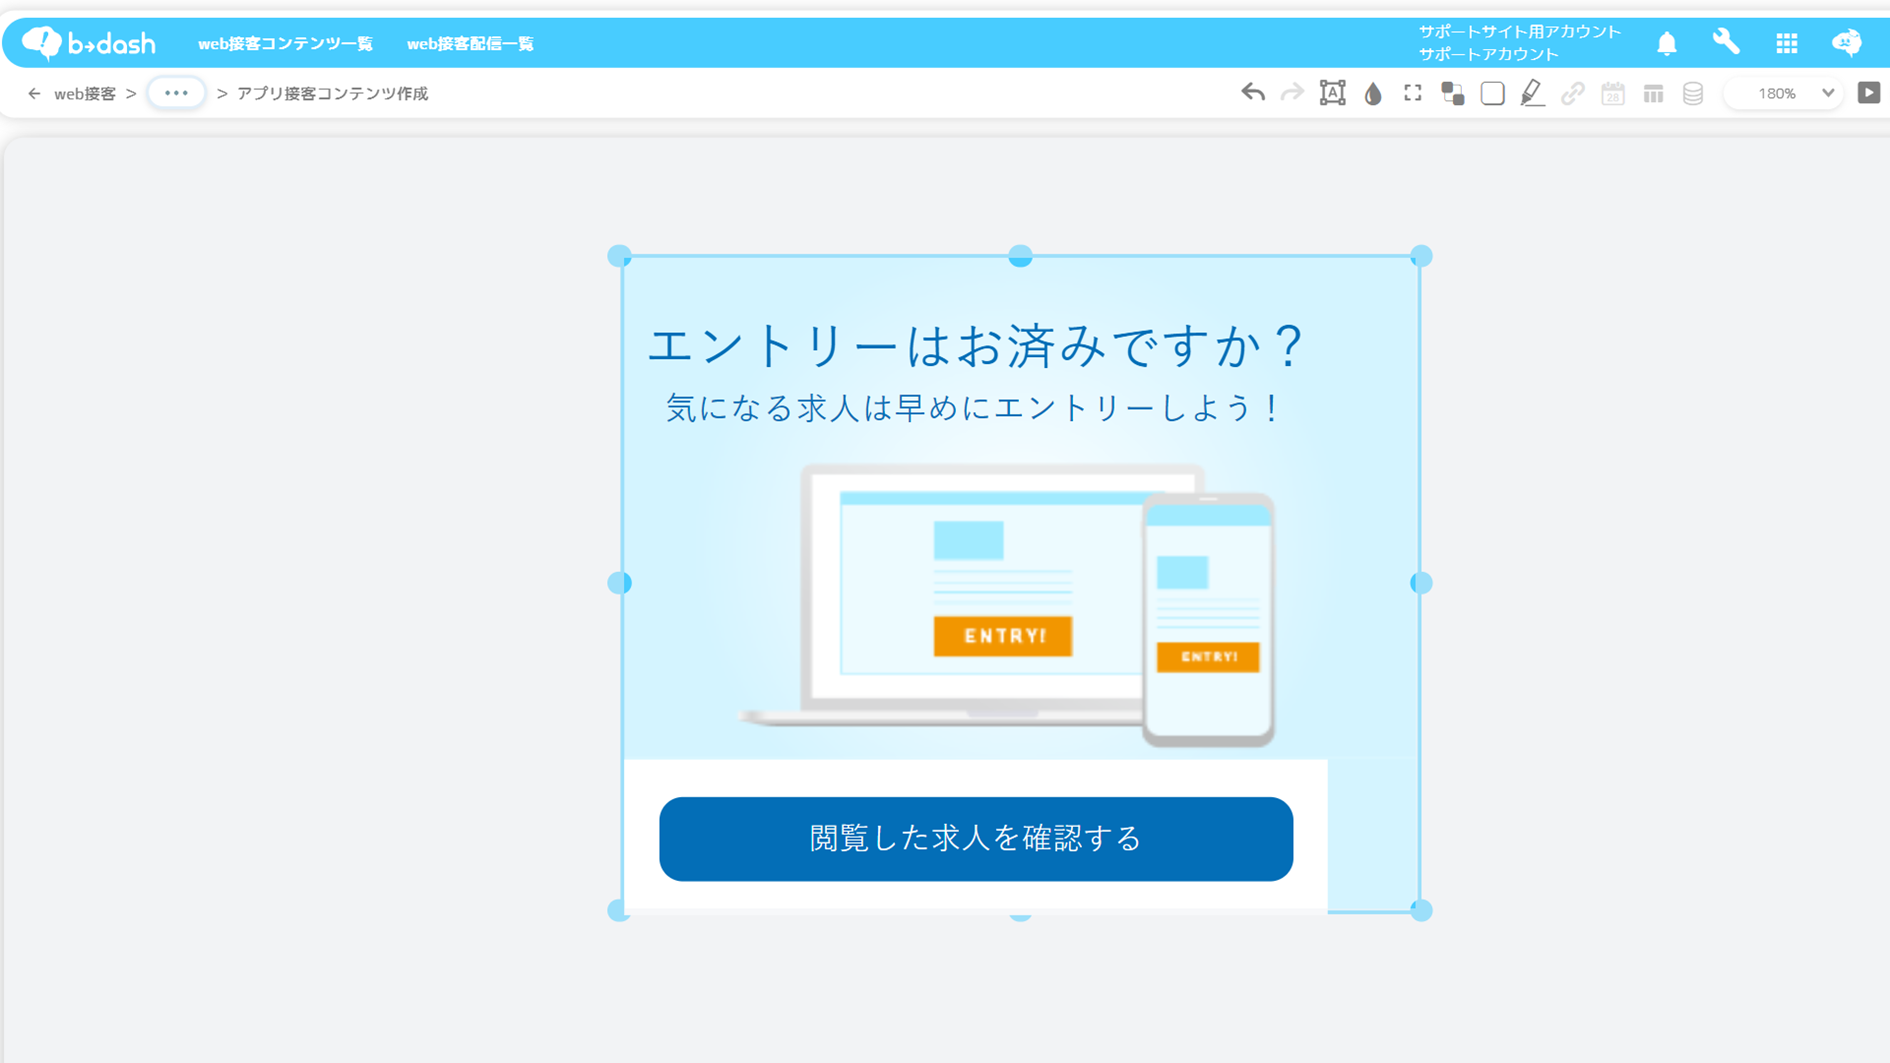Open web接客配信一覧 menu
This screenshot has height=1063, width=1890.
click(470, 44)
